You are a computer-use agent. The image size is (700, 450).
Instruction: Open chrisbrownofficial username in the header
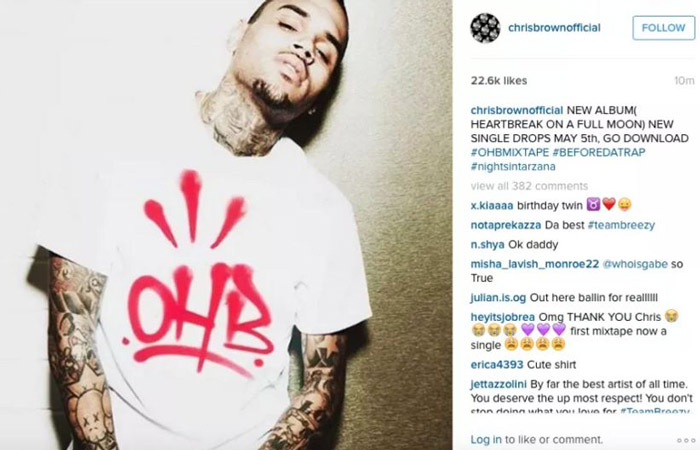pos(554,28)
